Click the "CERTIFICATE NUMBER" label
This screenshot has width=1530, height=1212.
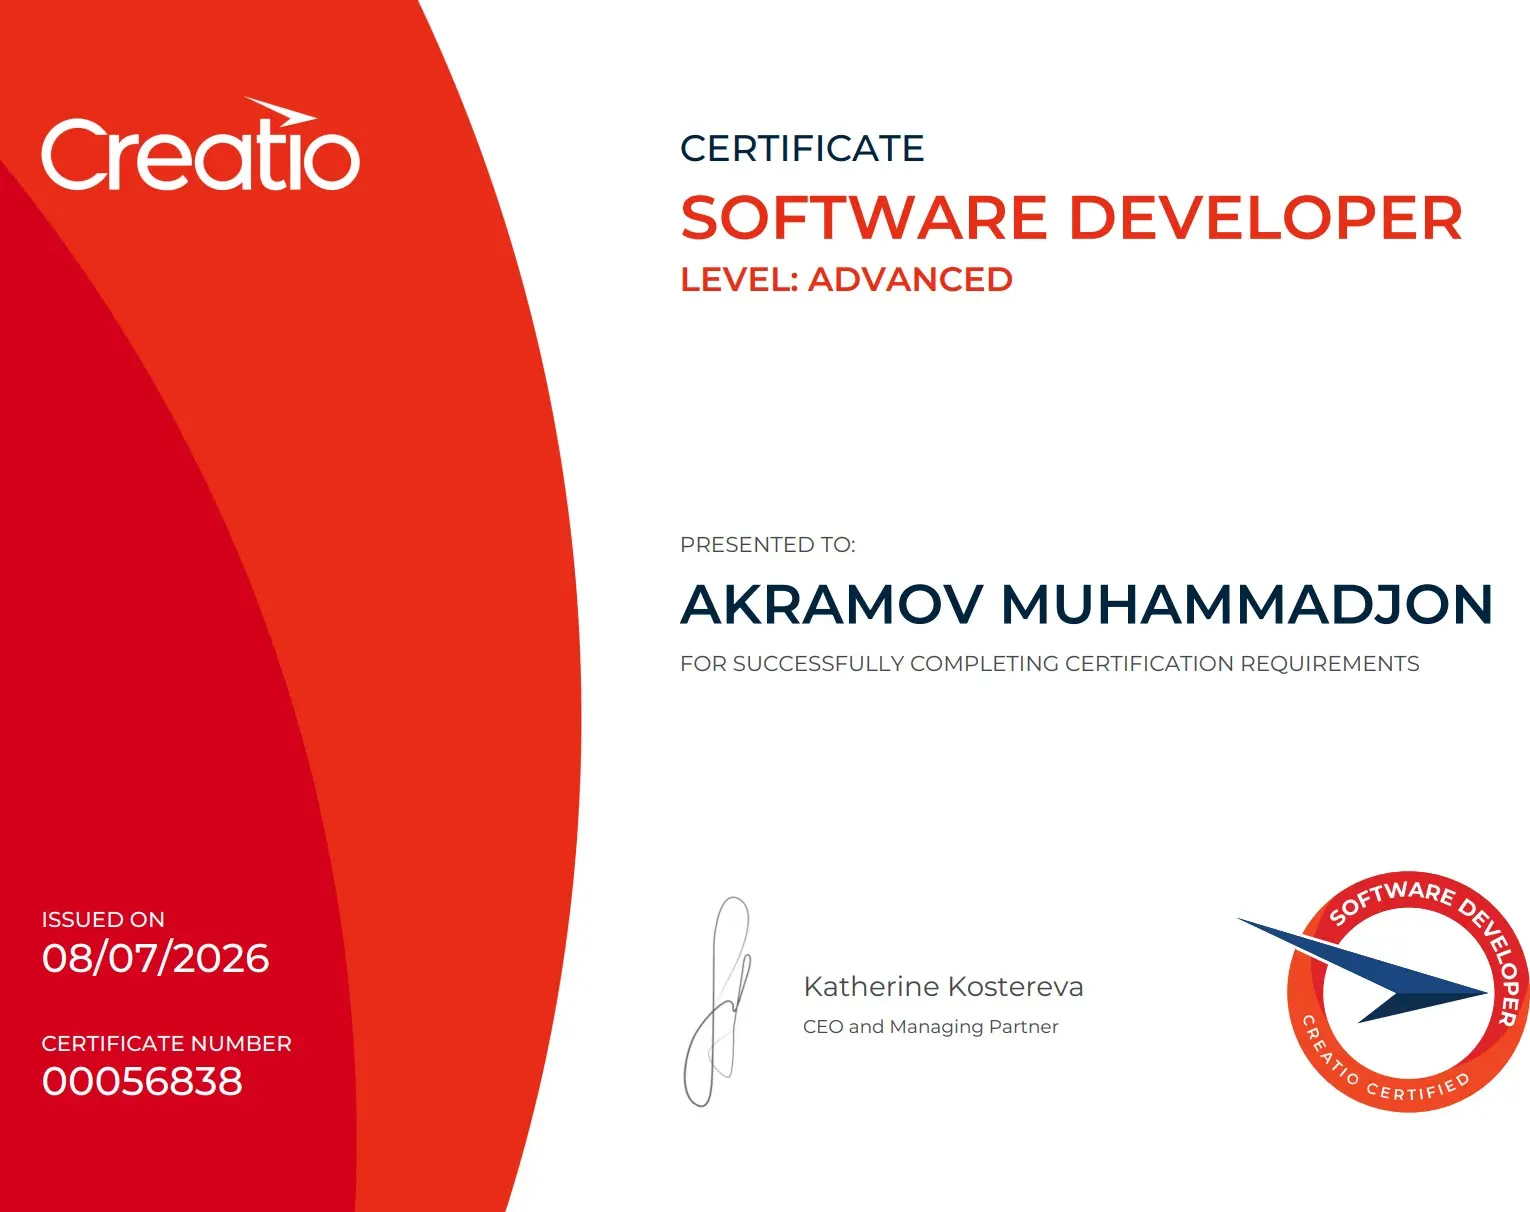[x=167, y=1044]
